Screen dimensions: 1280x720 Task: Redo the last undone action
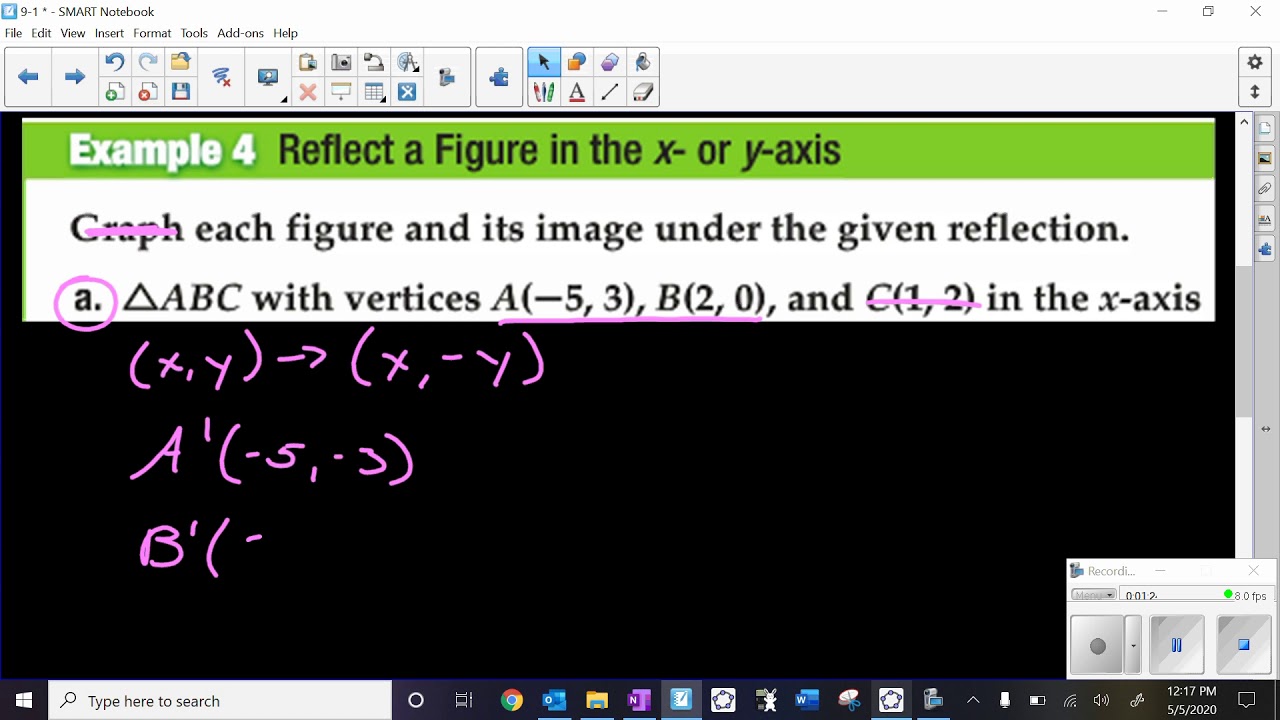(x=147, y=62)
